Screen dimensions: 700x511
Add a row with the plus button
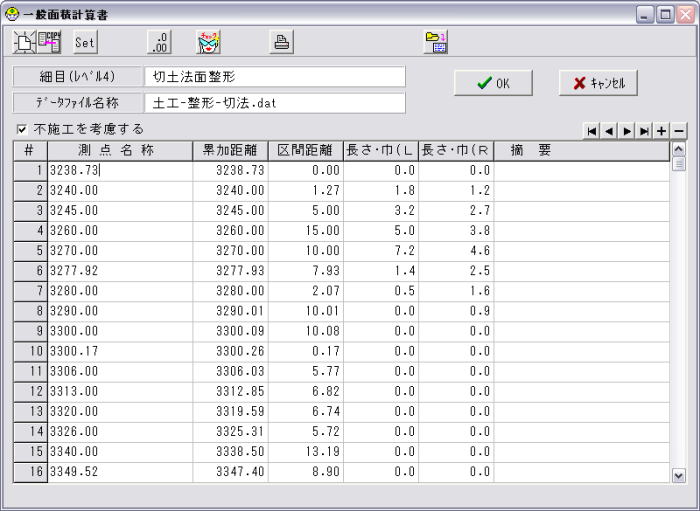tap(661, 131)
